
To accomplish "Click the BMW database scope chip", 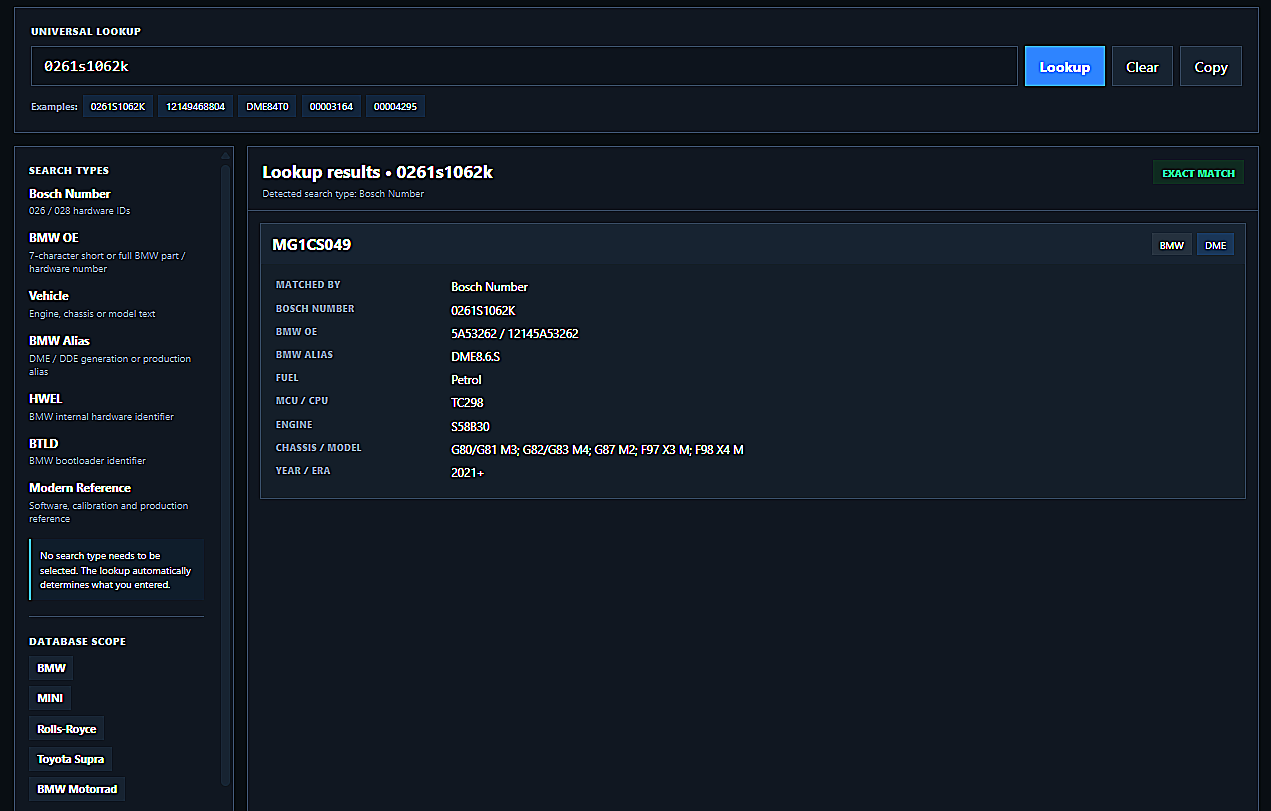I will point(51,668).
